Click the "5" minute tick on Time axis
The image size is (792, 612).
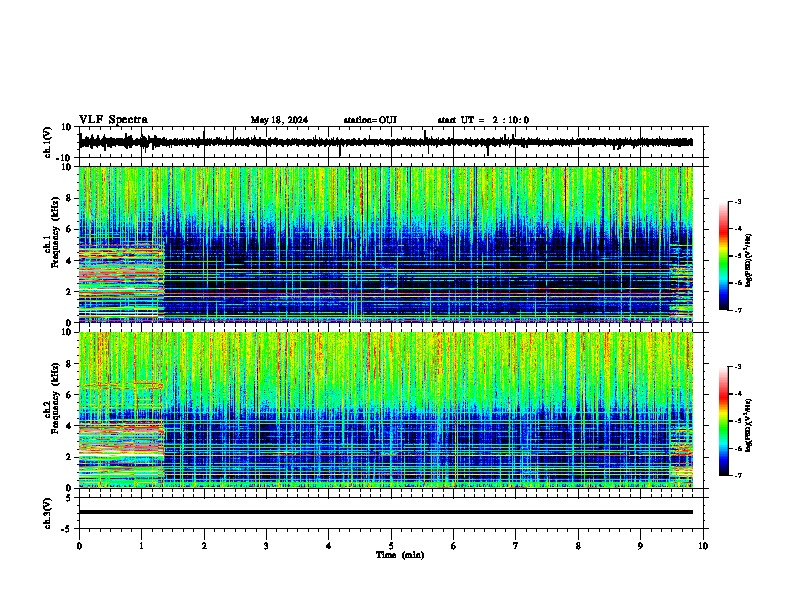[x=391, y=546]
